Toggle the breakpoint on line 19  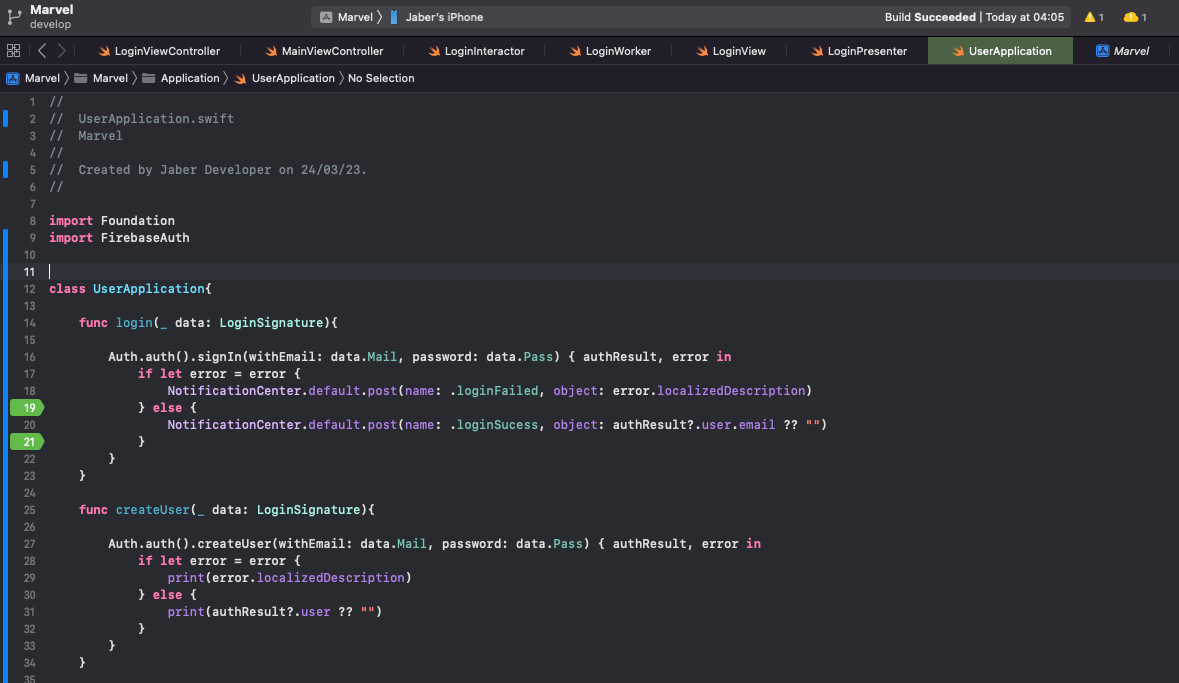pyautogui.click(x=26, y=407)
